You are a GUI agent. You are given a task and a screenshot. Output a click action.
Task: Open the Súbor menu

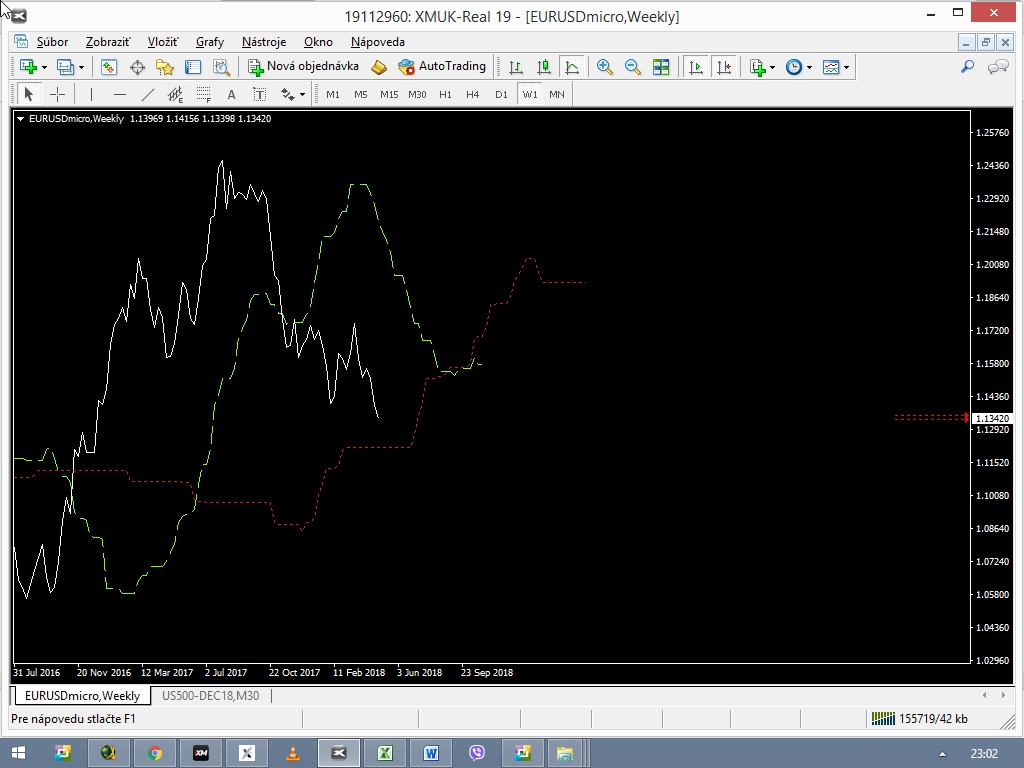click(52, 42)
